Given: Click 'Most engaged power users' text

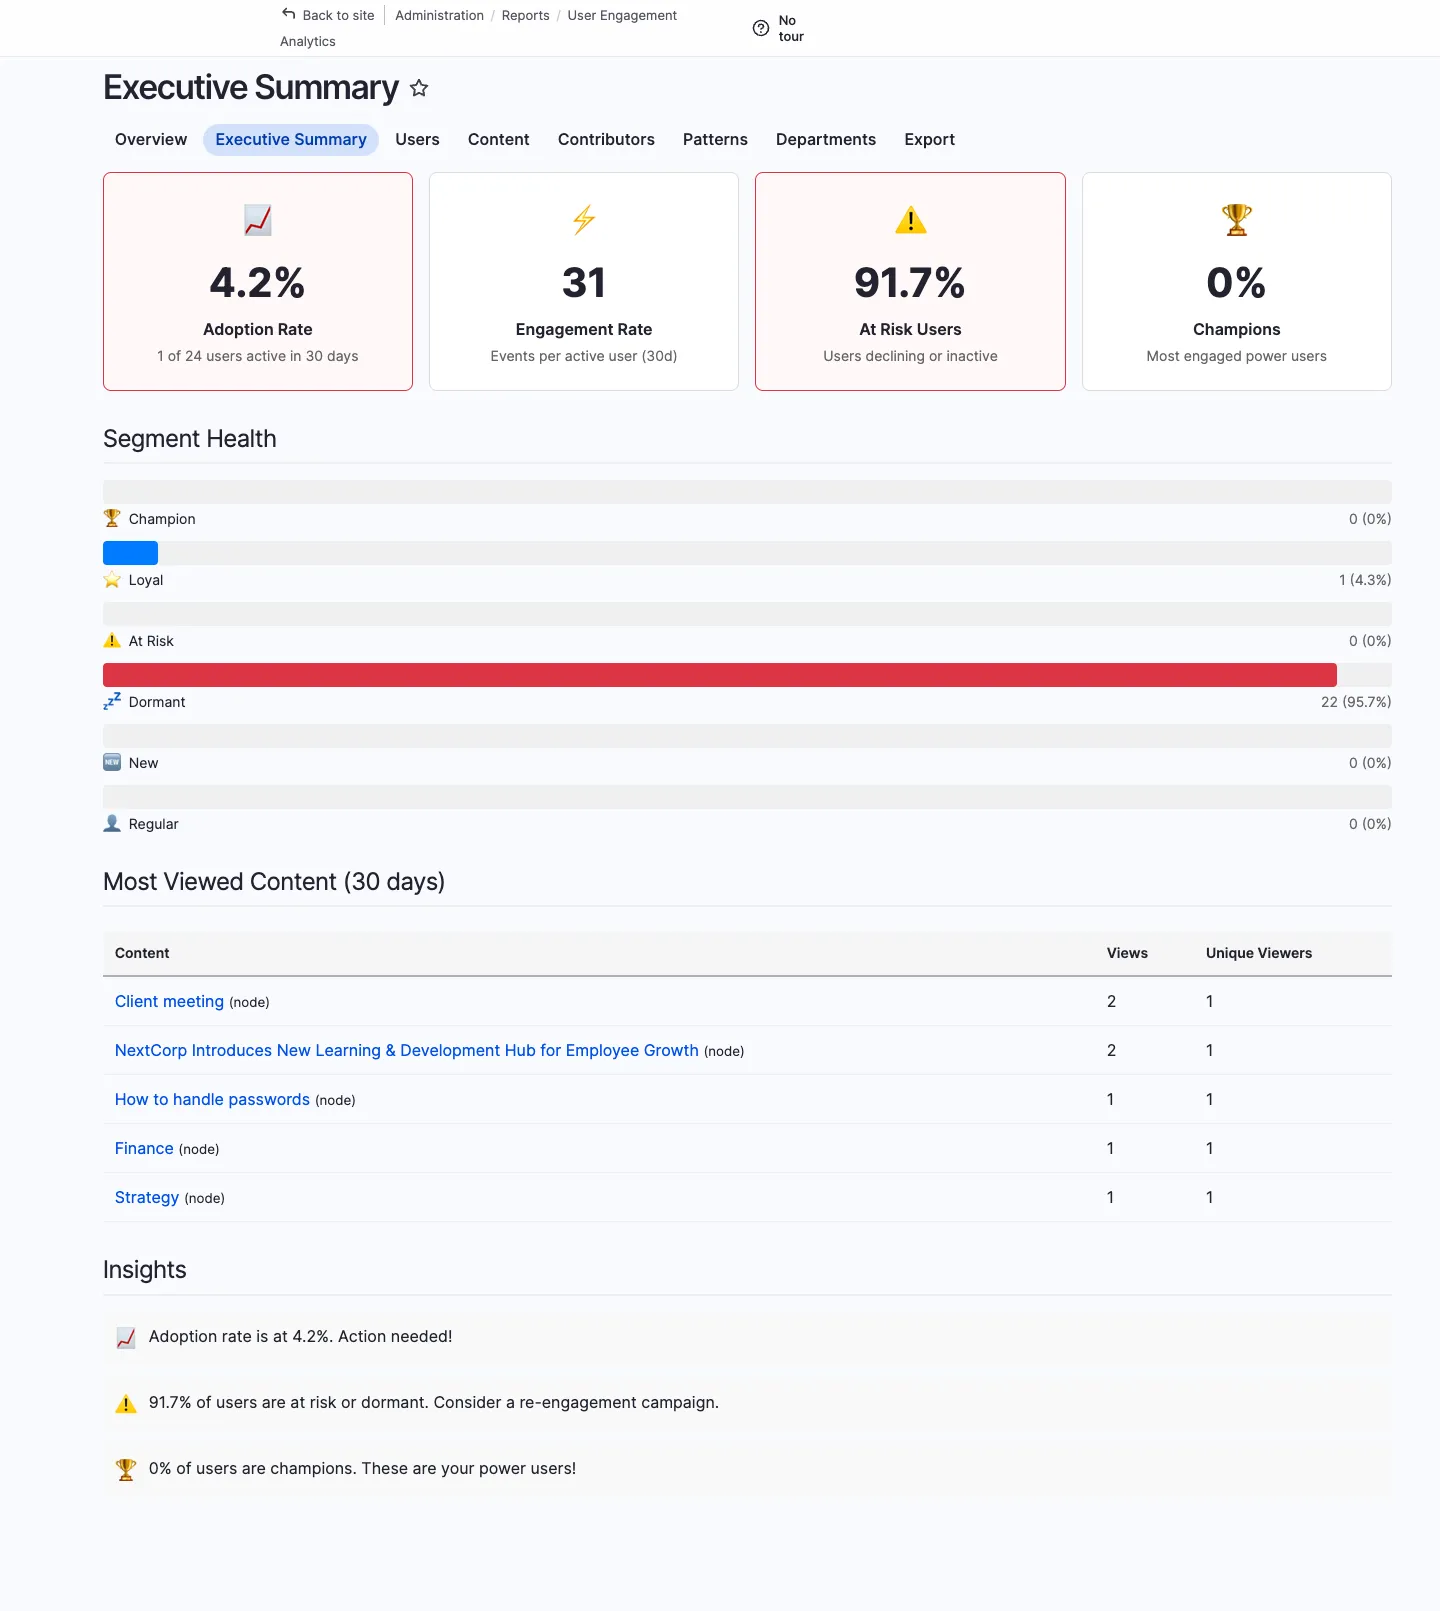Looking at the screenshot, I should (x=1237, y=356).
